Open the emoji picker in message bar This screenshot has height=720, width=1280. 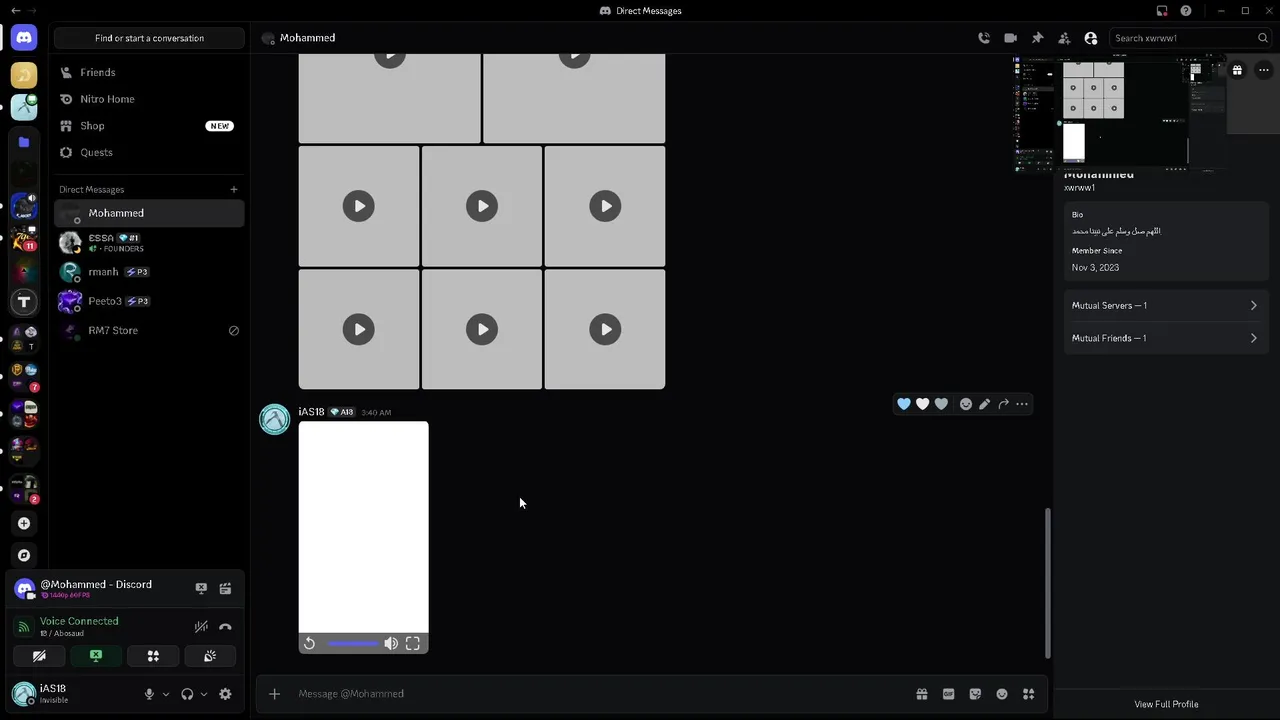coord(1002,694)
